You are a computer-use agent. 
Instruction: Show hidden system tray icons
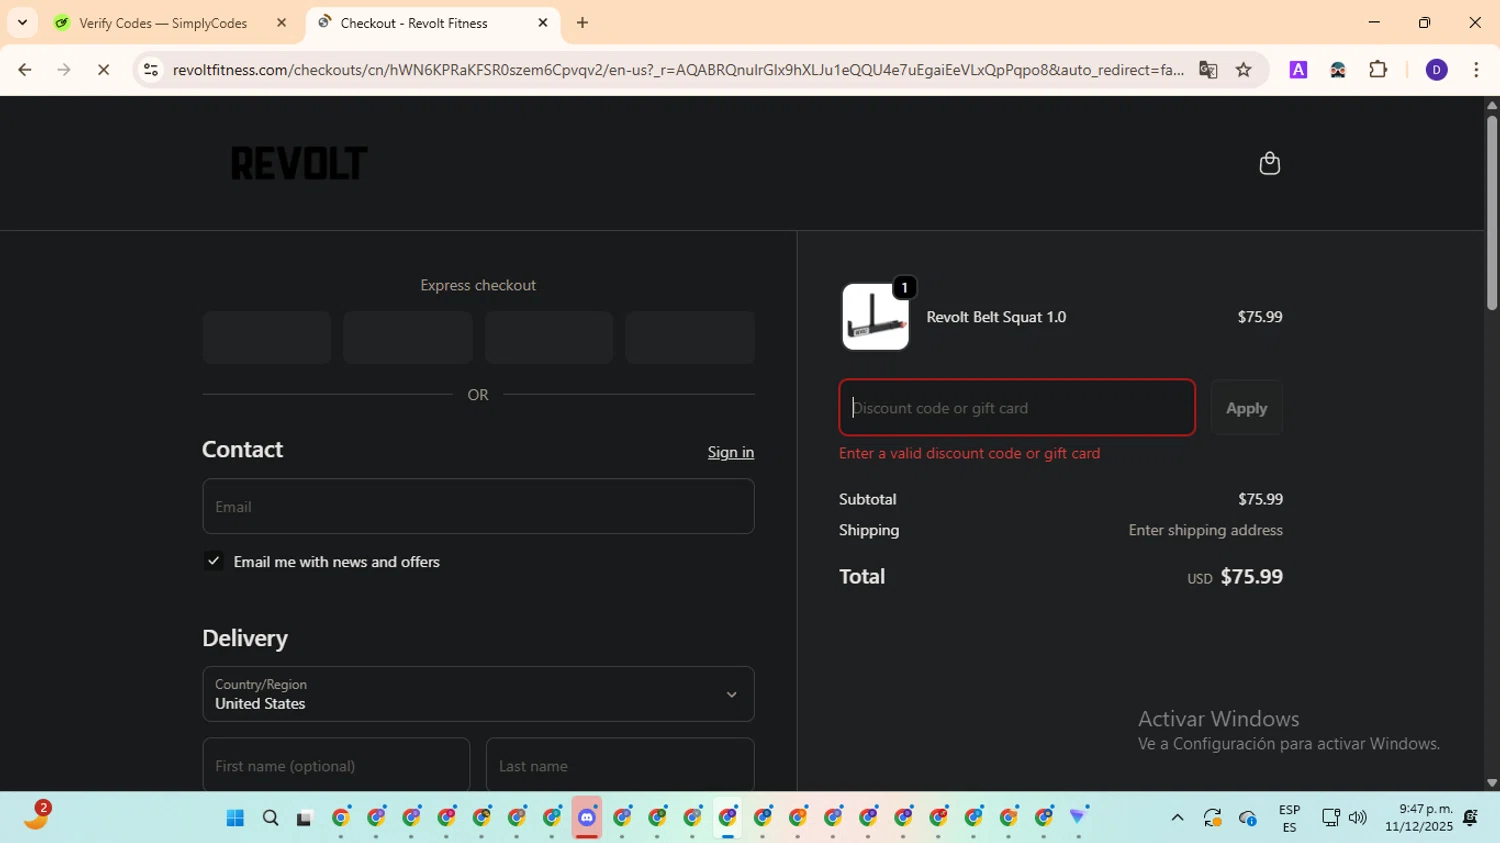(1177, 818)
